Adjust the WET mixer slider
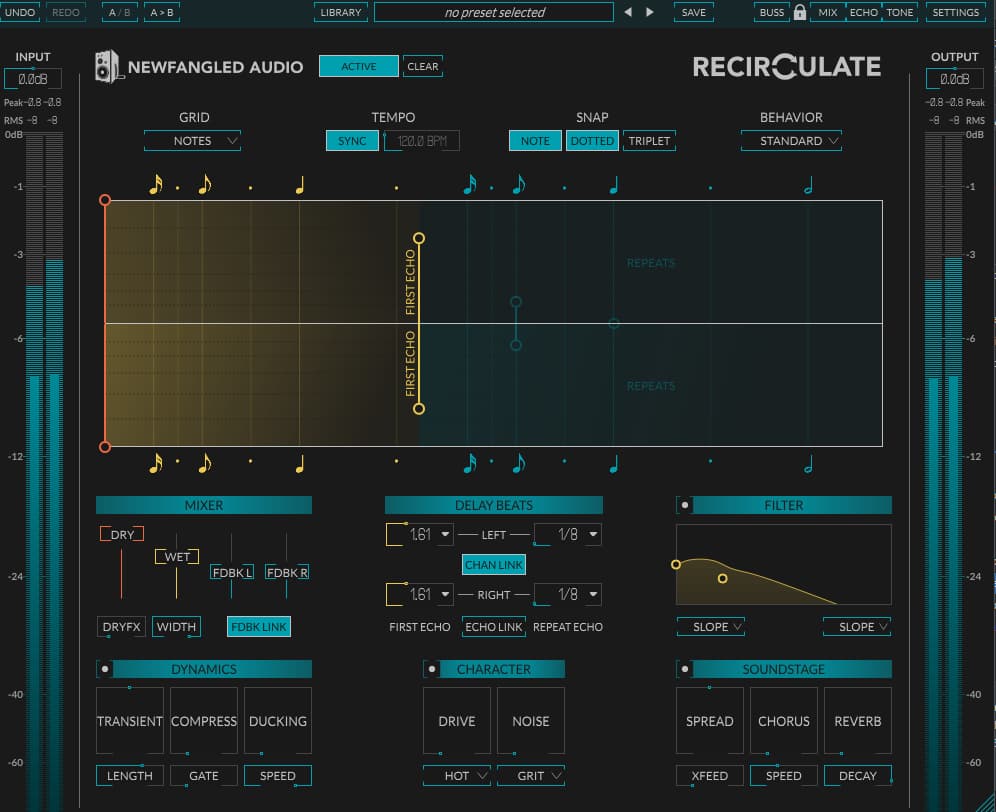Viewport: 996px width, 812px height. (177, 557)
